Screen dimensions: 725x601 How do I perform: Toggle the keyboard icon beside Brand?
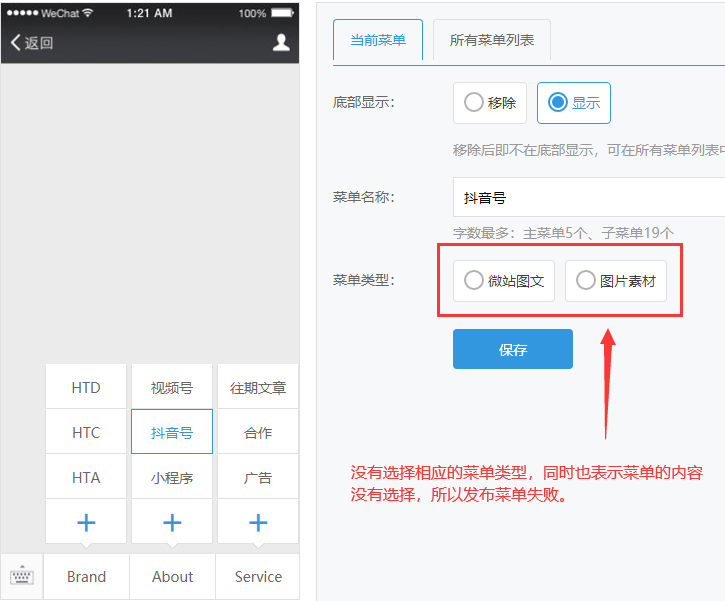[22, 576]
